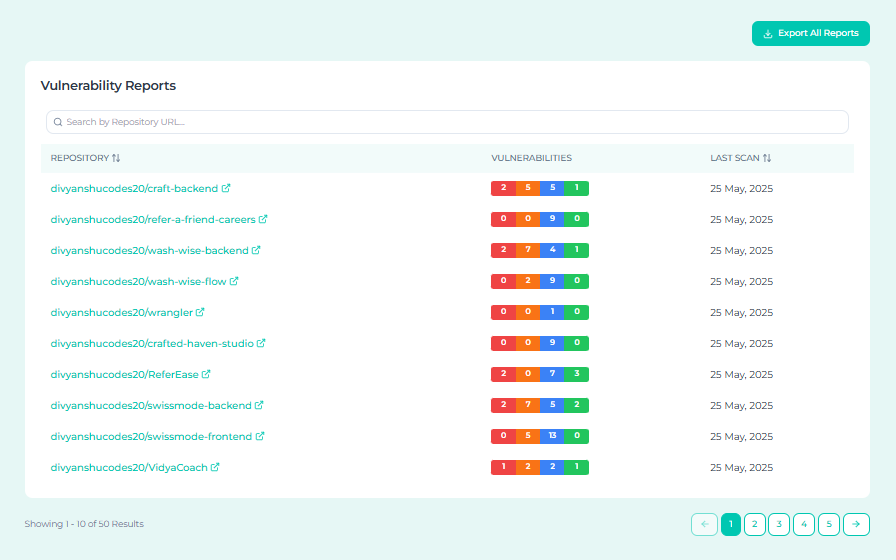Click green badge showing 3 for ReferEase
This screenshot has height=560, width=896.
[577, 374]
